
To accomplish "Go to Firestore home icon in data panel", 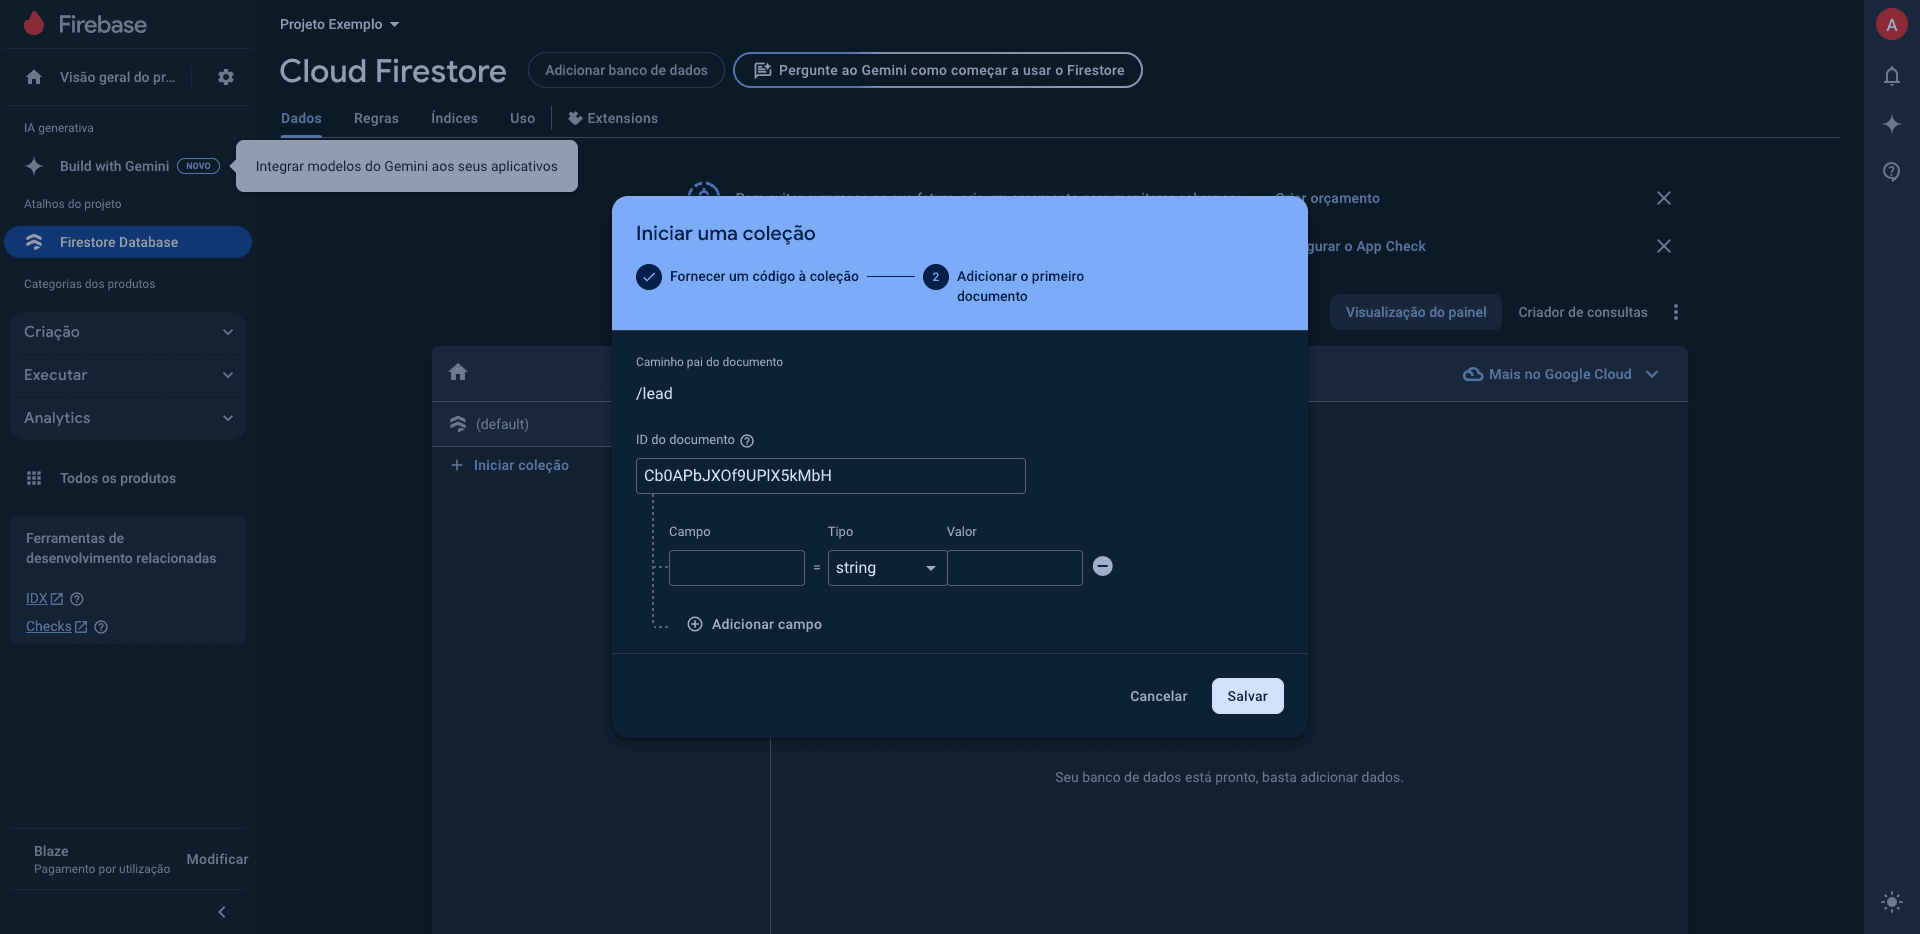I will pyautogui.click(x=458, y=372).
